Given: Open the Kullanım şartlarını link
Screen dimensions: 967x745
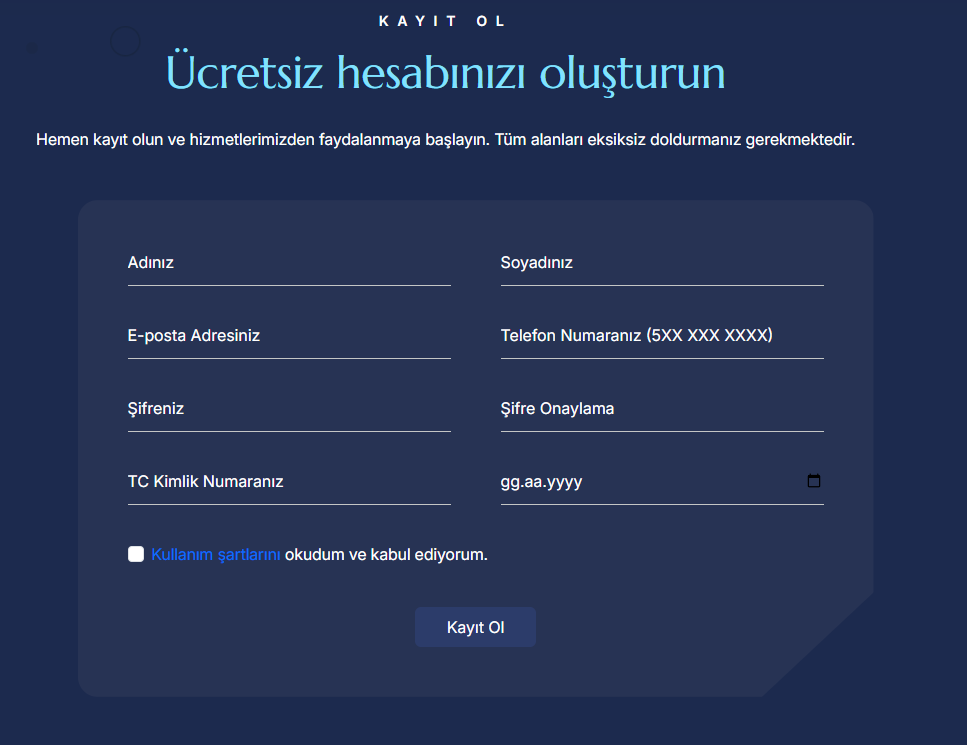Looking at the screenshot, I should (216, 554).
